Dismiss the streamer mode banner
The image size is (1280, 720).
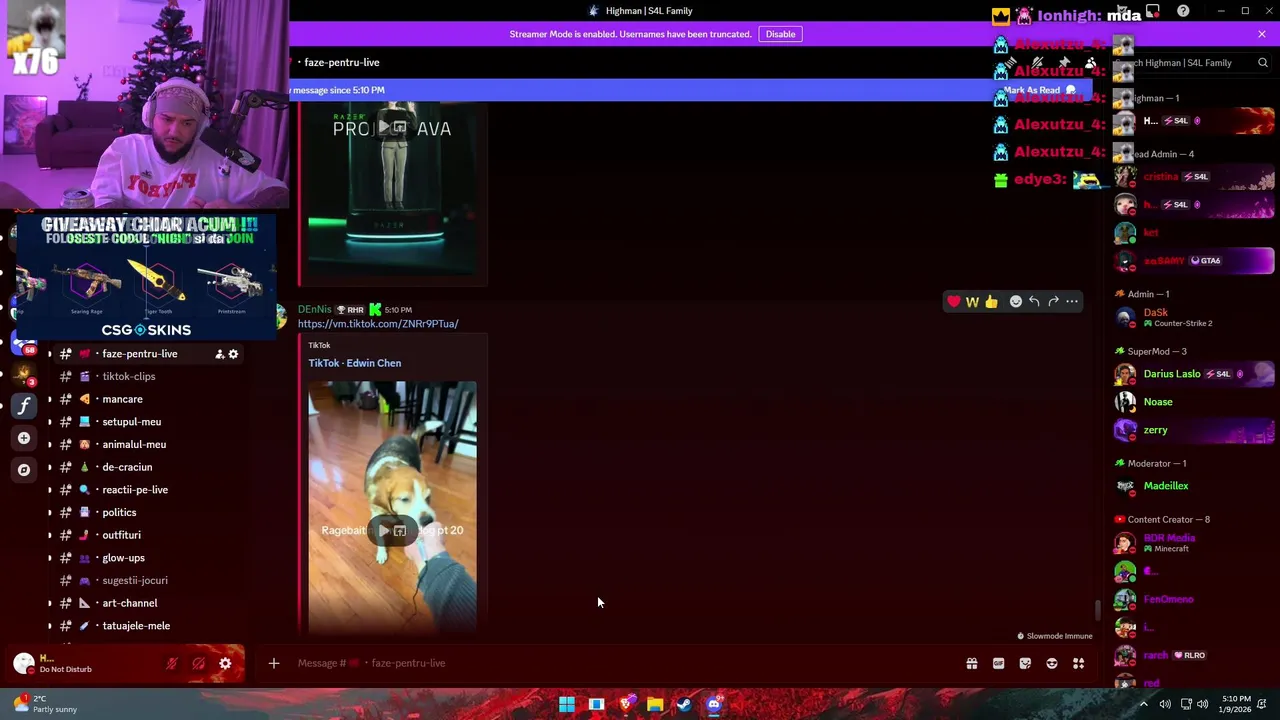click(x=1262, y=34)
